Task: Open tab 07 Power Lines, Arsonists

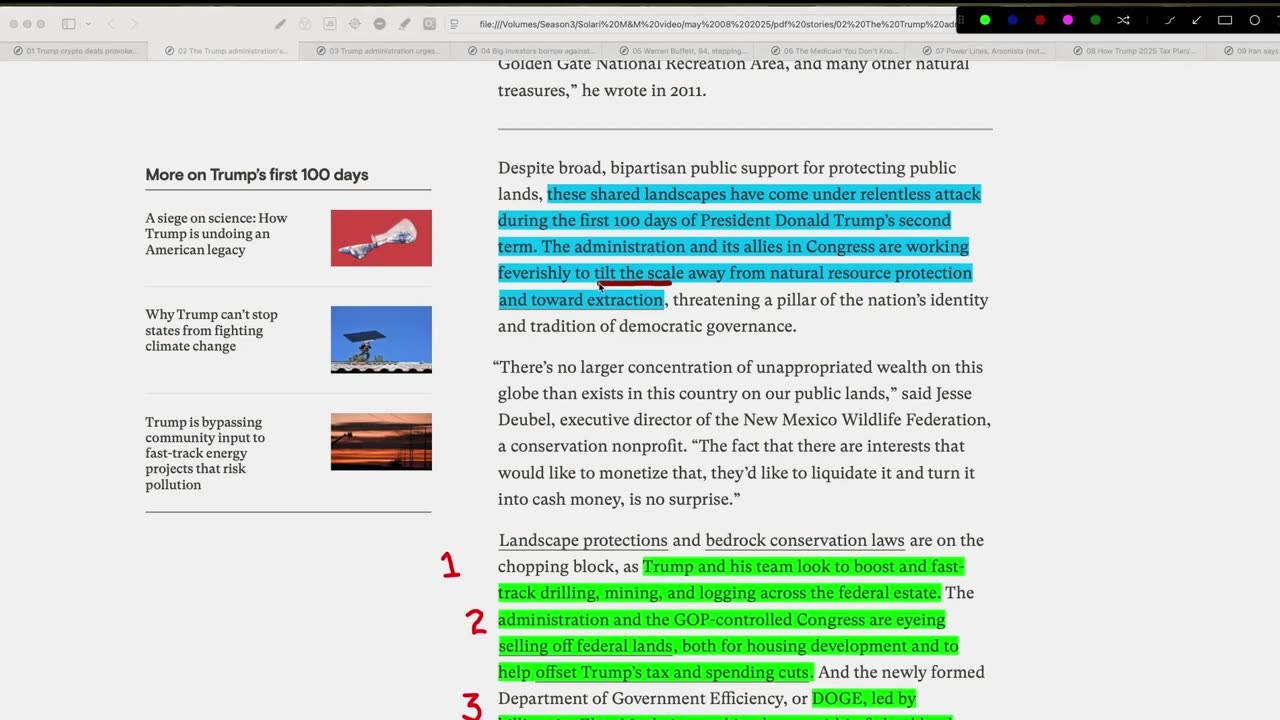Action: (x=979, y=50)
